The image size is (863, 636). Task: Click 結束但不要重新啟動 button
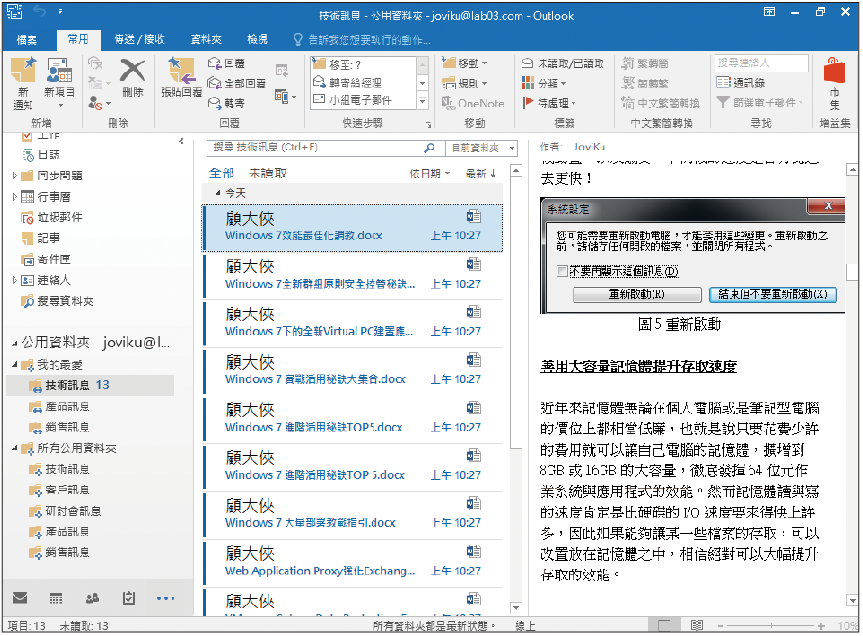click(x=772, y=294)
